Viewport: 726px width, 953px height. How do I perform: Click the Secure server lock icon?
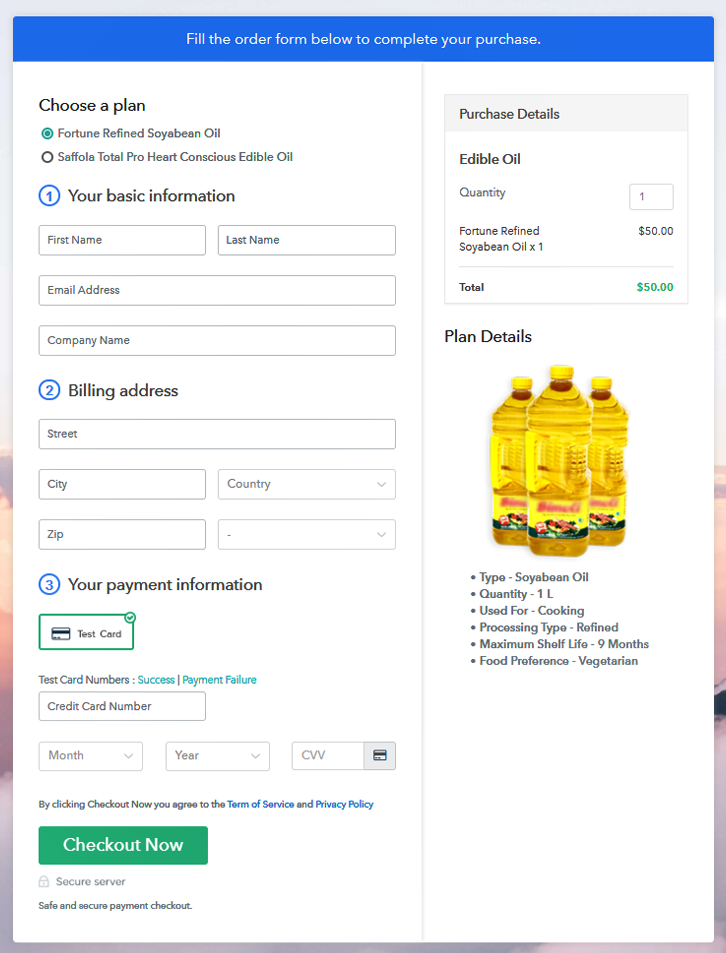pos(44,882)
